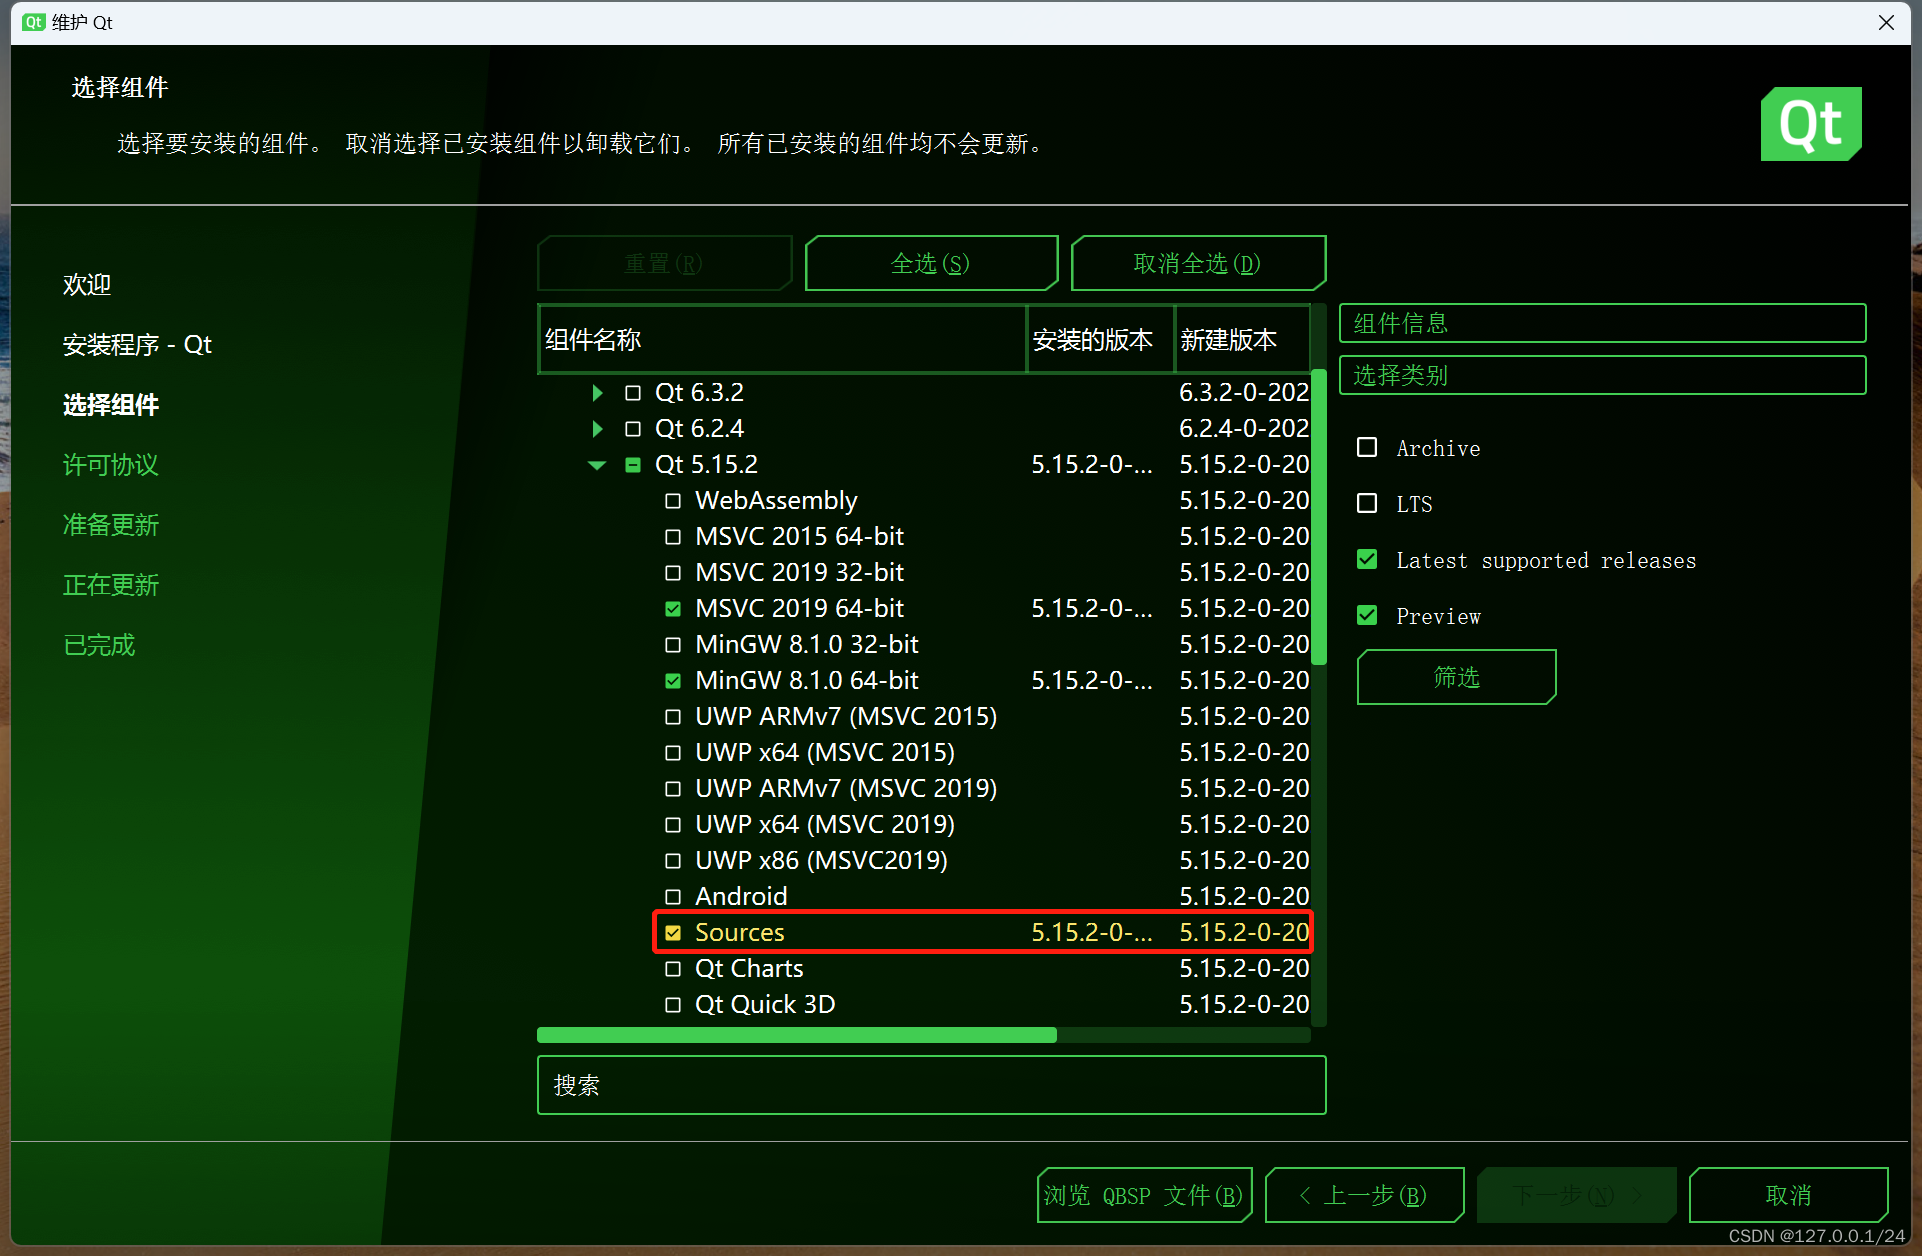Check MinGW 8.1.0 32-bit component
Image resolution: width=1922 pixels, height=1256 pixels.
tap(673, 645)
